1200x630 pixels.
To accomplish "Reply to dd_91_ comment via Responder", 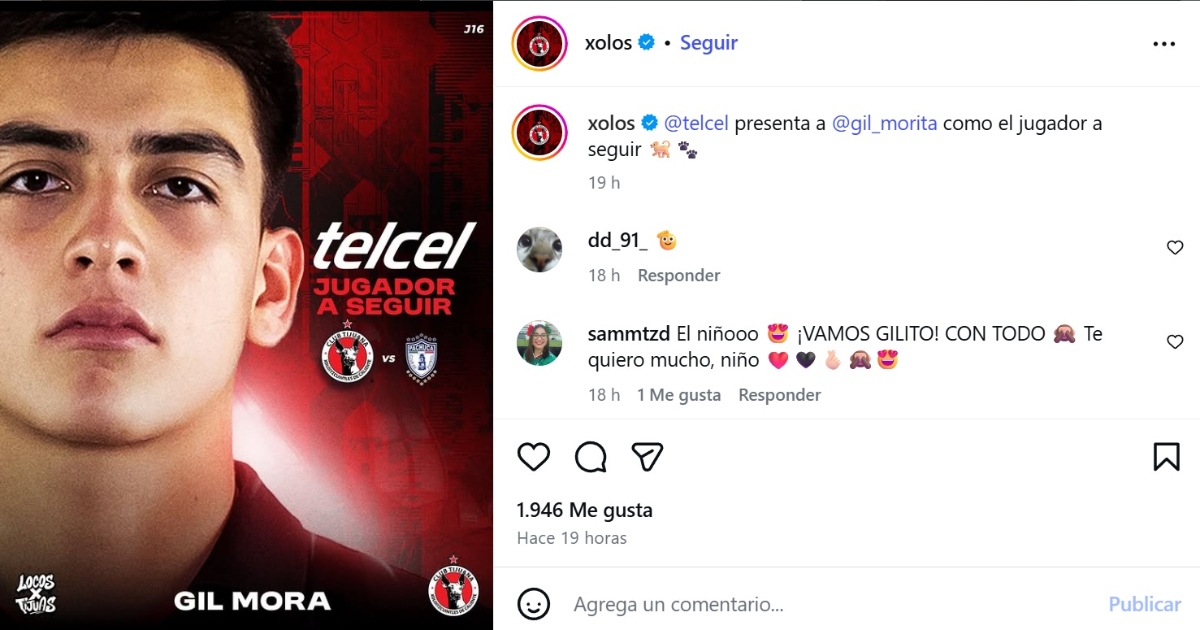I will 679,275.
